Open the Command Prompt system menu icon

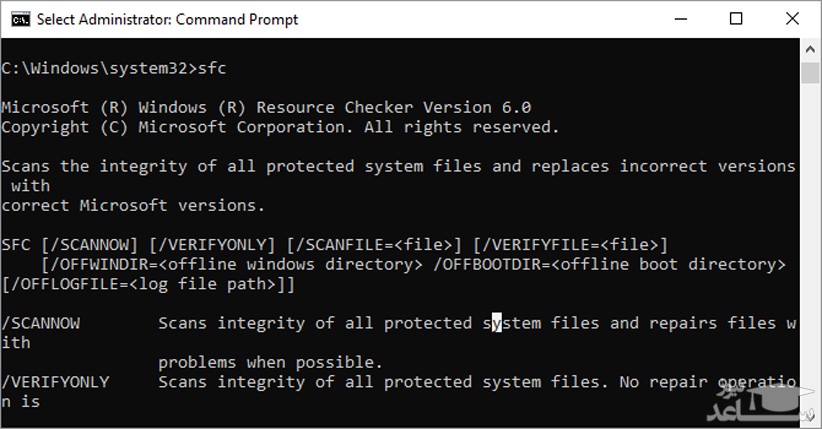click(18, 18)
